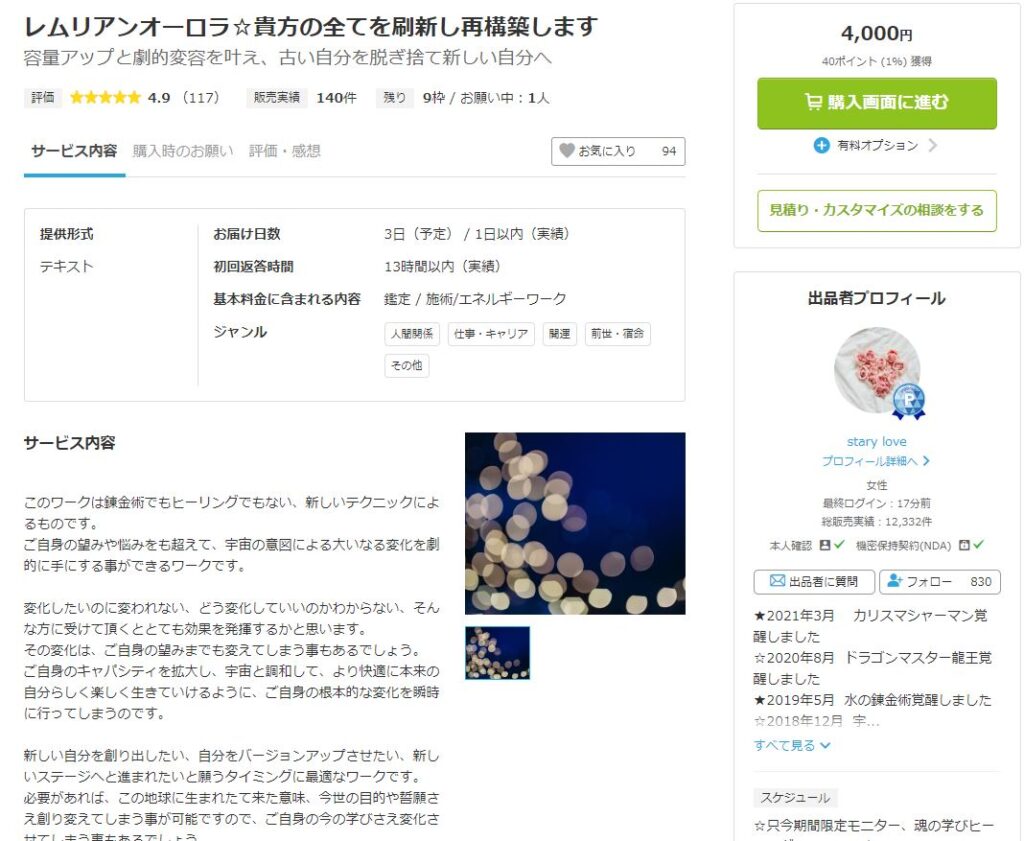Click the five-star rating icons
1024x841 pixels.
tap(105, 98)
